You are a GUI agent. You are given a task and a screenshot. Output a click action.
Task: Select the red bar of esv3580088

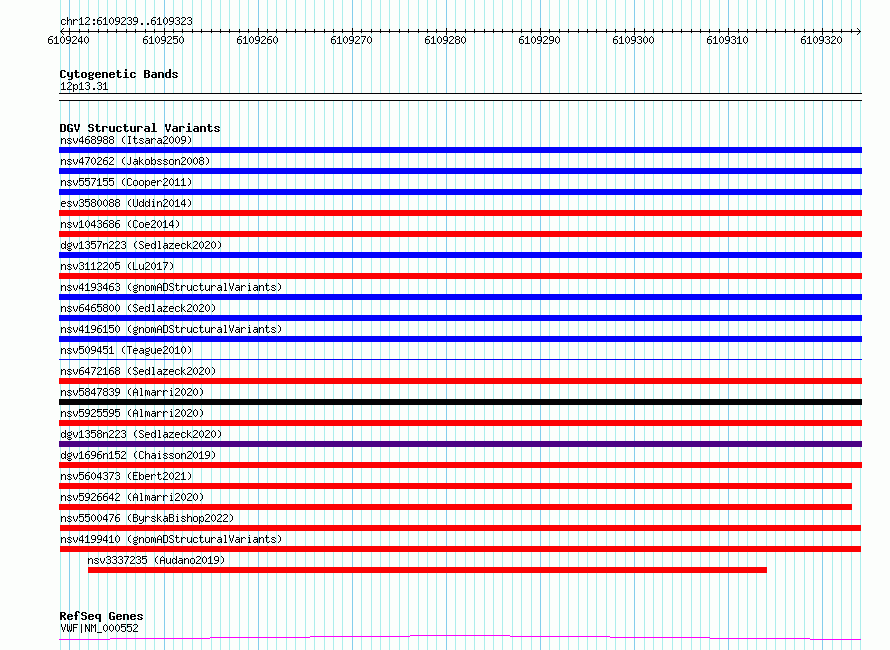[460, 213]
